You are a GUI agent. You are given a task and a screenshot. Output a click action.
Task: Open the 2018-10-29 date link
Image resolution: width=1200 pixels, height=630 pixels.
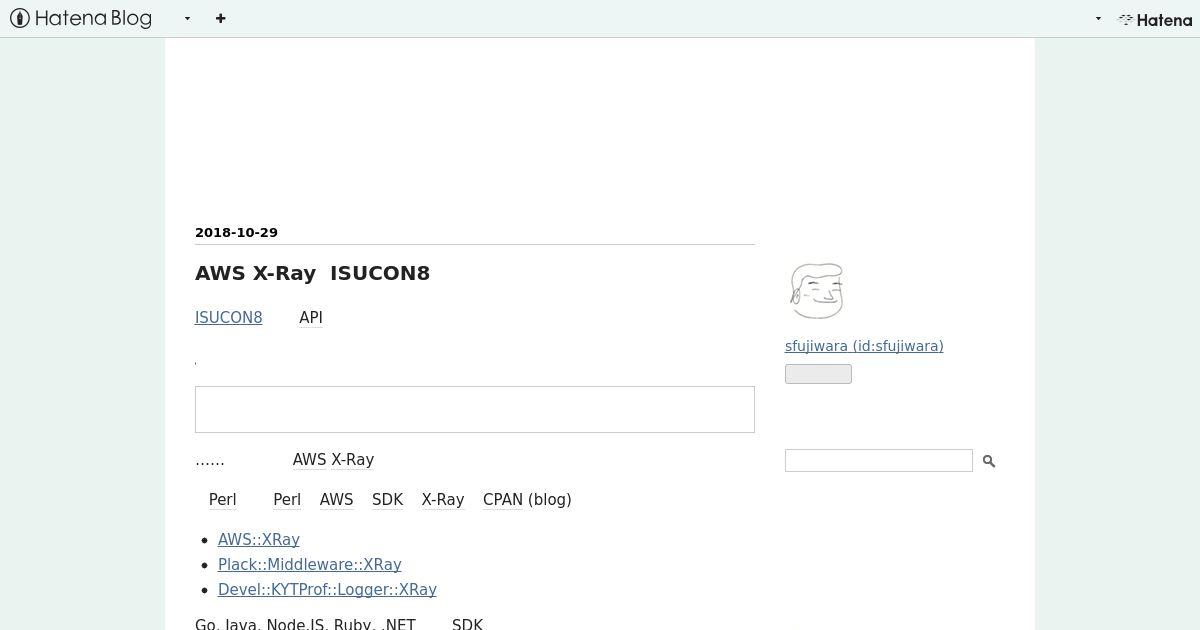[236, 232]
